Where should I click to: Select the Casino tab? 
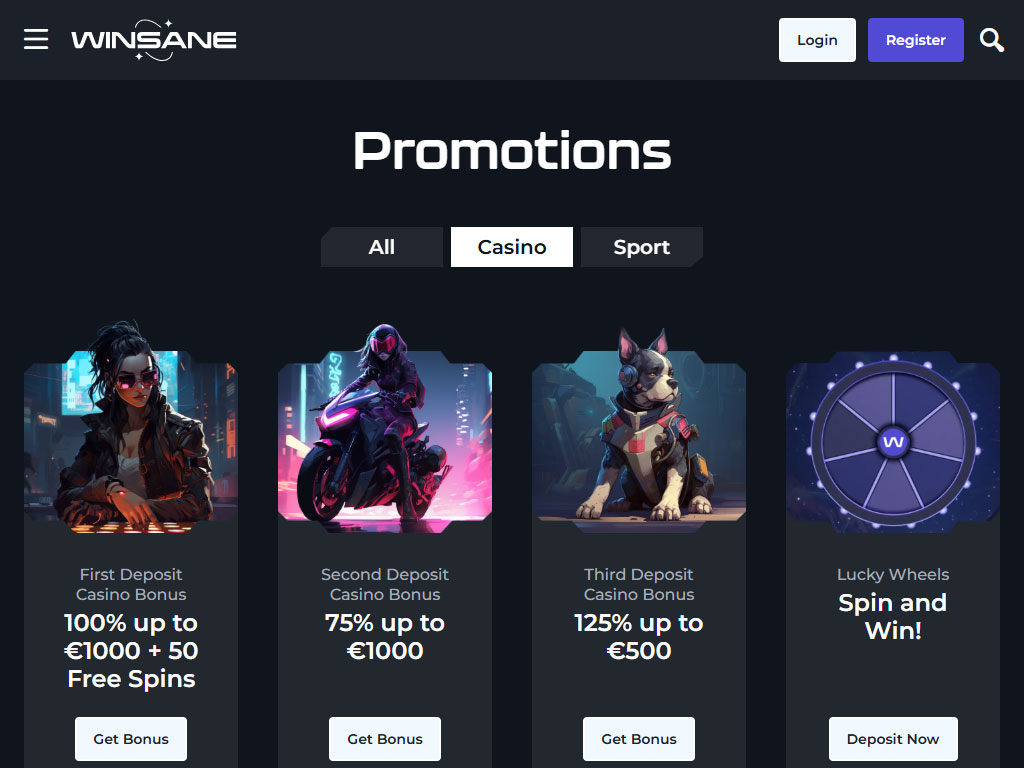point(512,247)
